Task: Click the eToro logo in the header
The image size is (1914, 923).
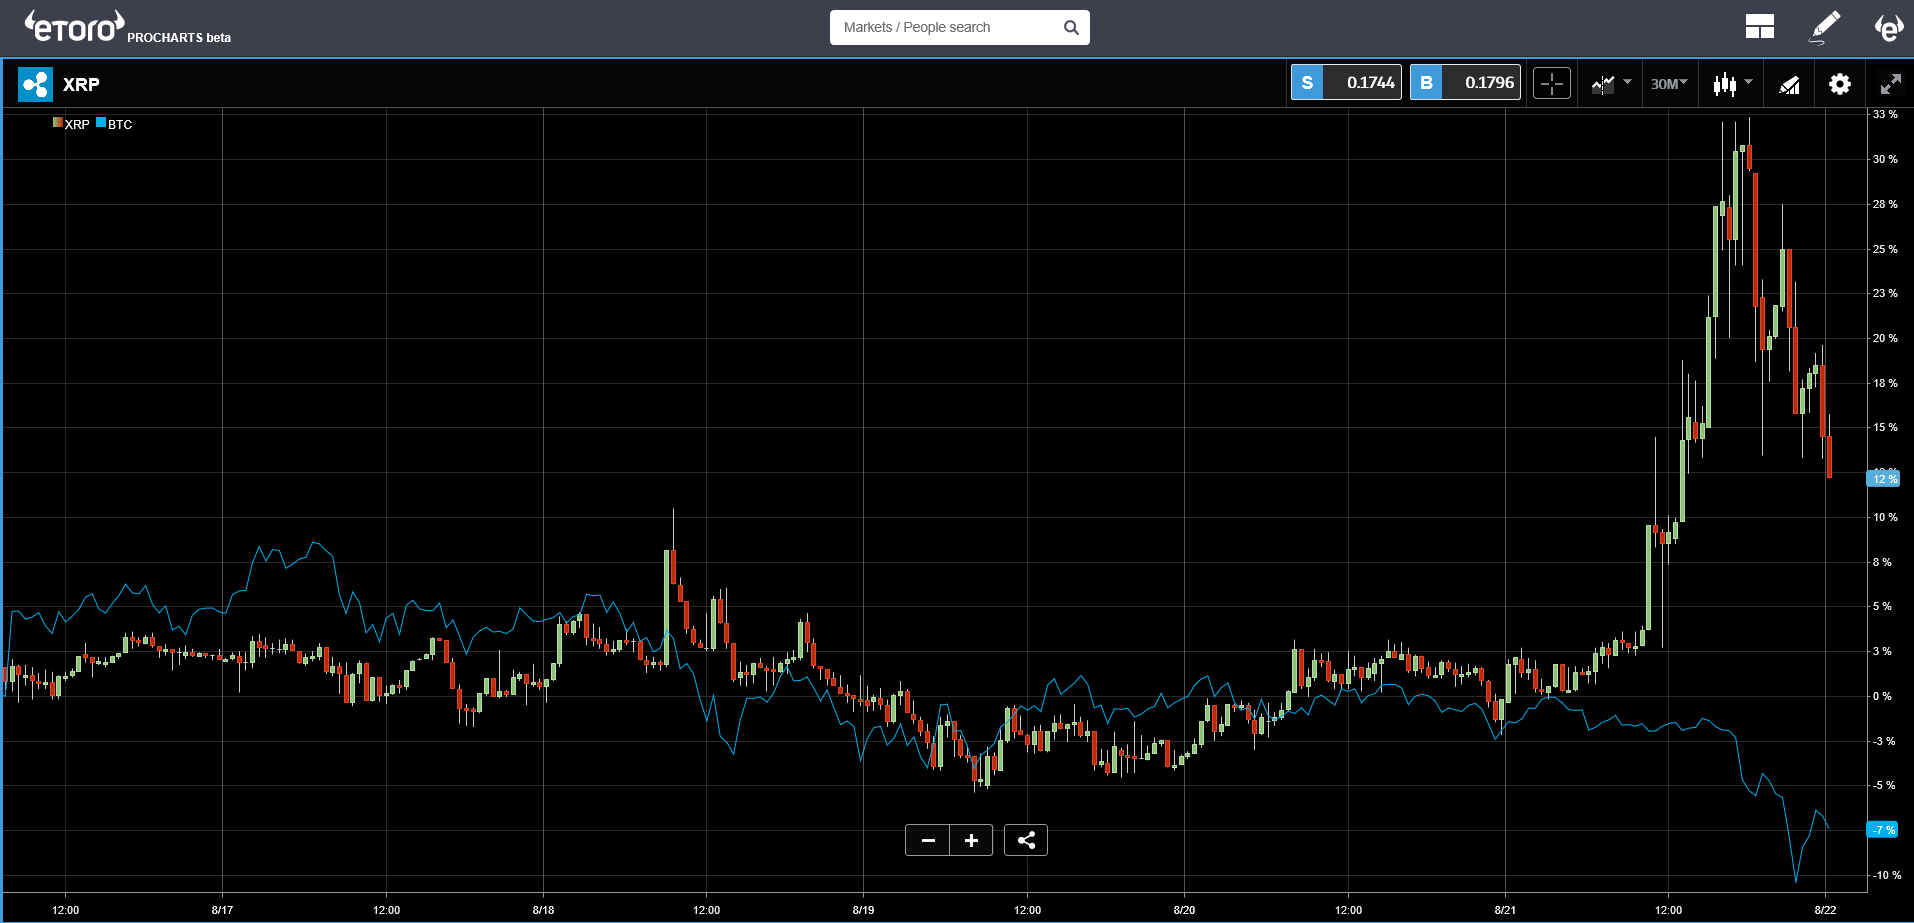Action: coord(75,27)
